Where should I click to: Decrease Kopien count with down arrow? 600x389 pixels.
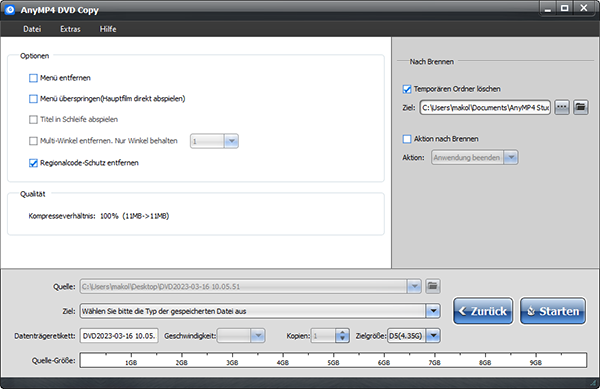pyautogui.click(x=342, y=339)
